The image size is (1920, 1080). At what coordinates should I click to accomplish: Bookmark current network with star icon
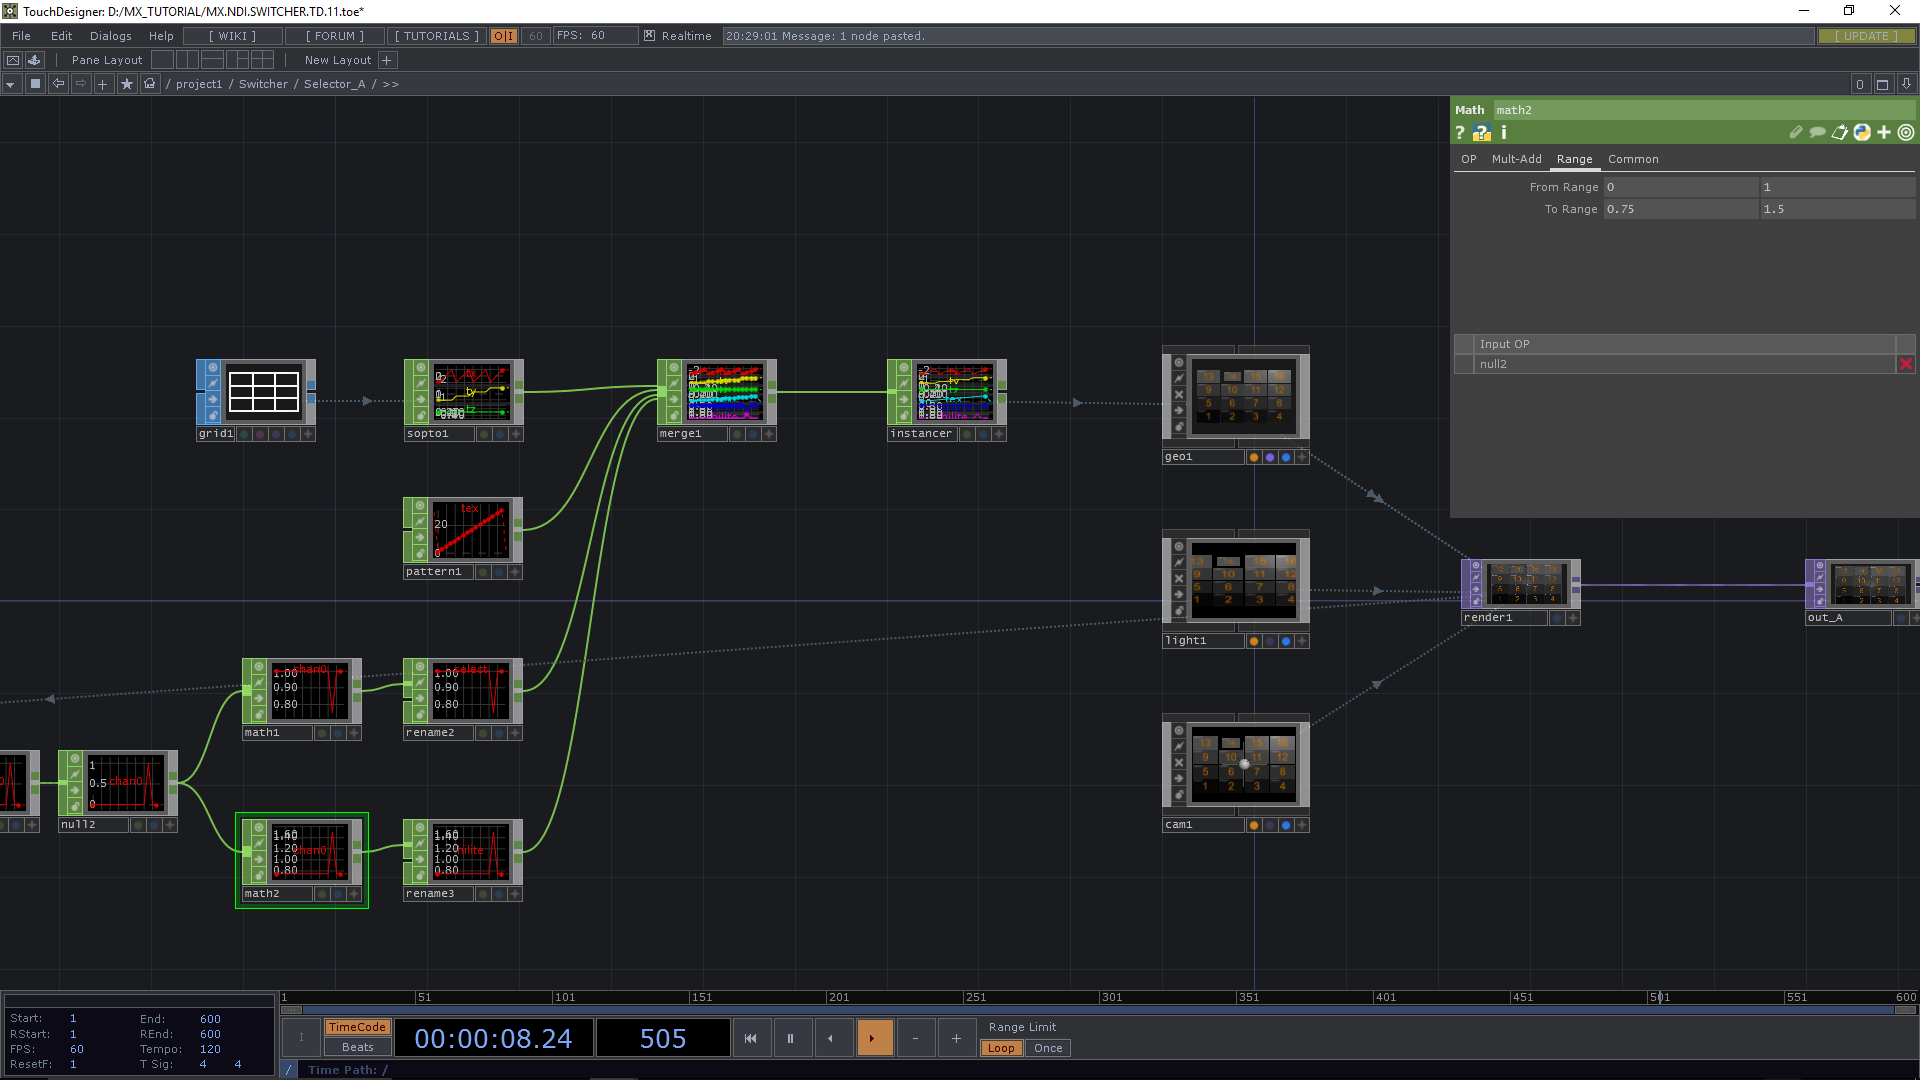point(126,84)
